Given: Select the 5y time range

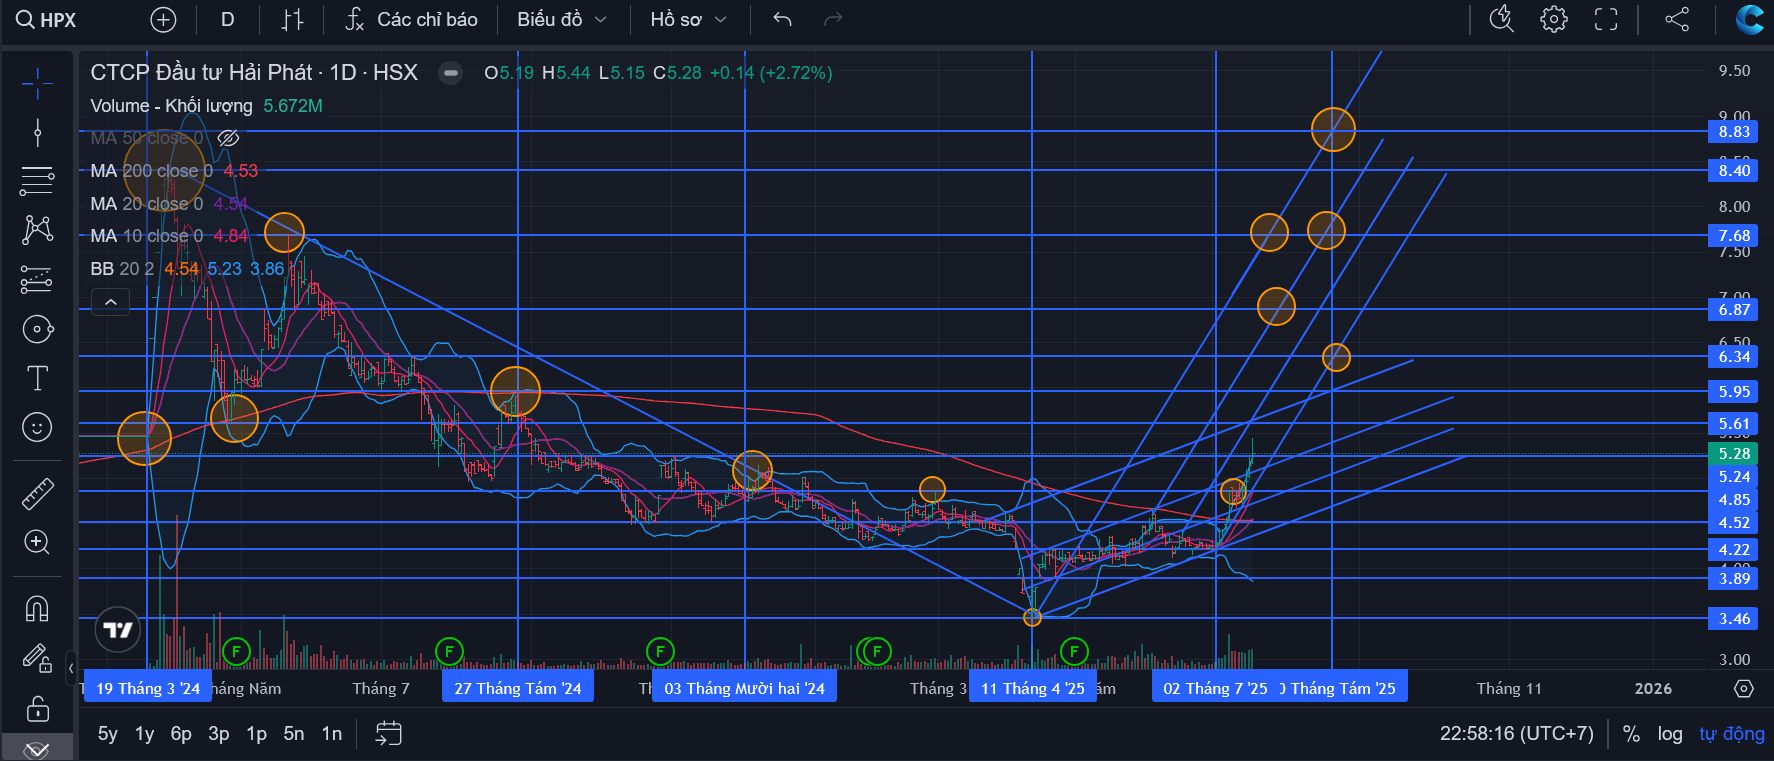Looking at the screenshot, I should 107,734.
